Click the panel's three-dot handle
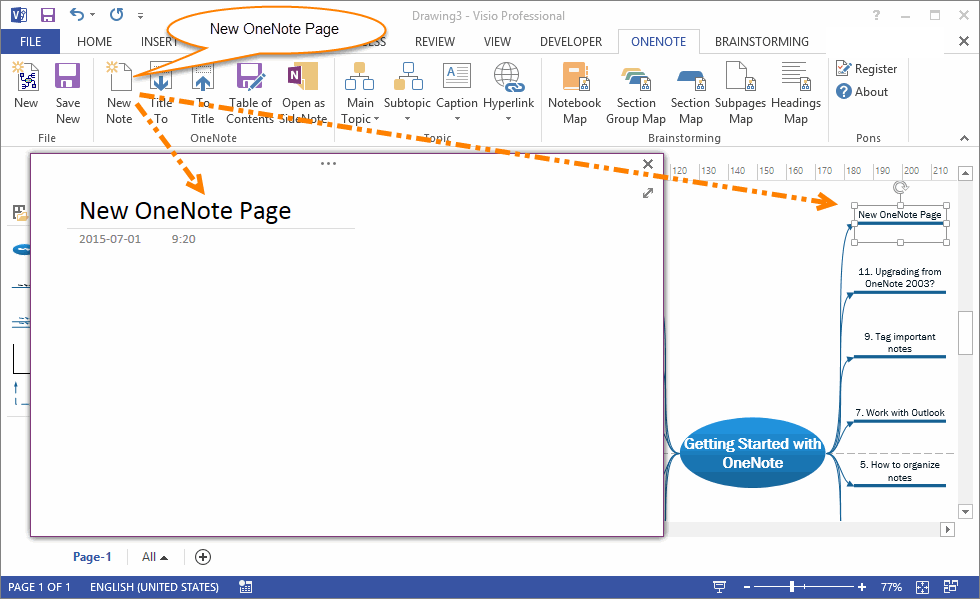 tap(328, 164)
